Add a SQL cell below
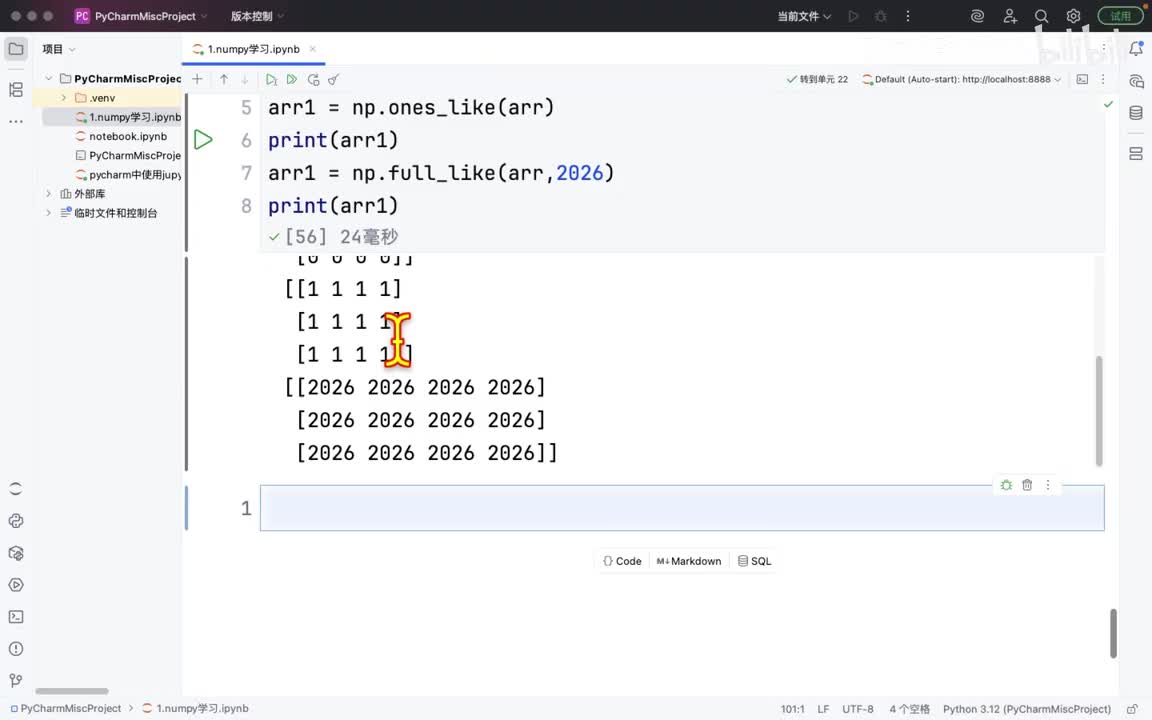The width and height of the screenshot is (1152, 720). point(755,561)
